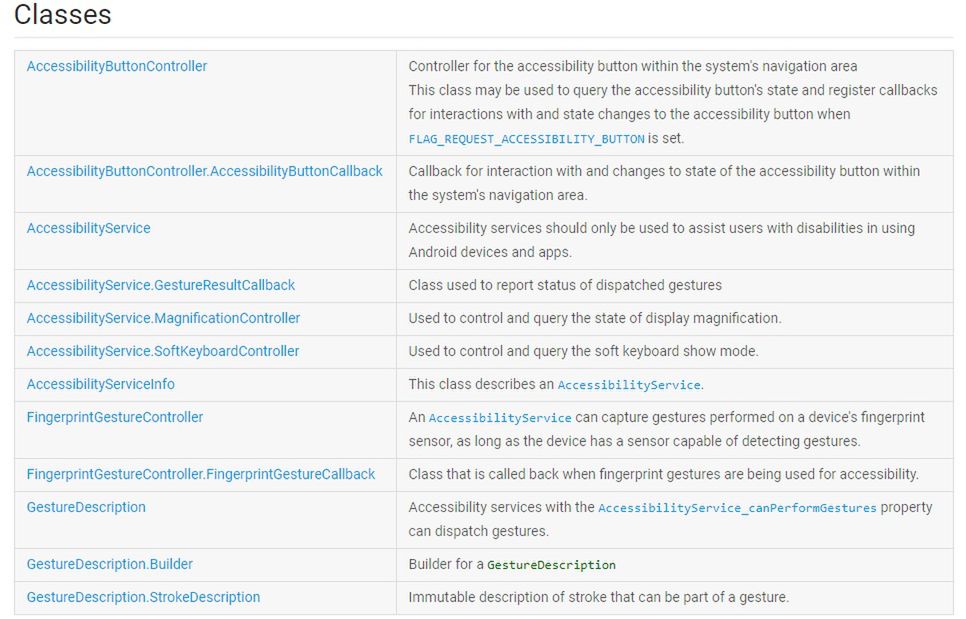View GestureDescription.StrokeDescription class page
The width and height of the screenshot is (966, 619).
[143, 597]
